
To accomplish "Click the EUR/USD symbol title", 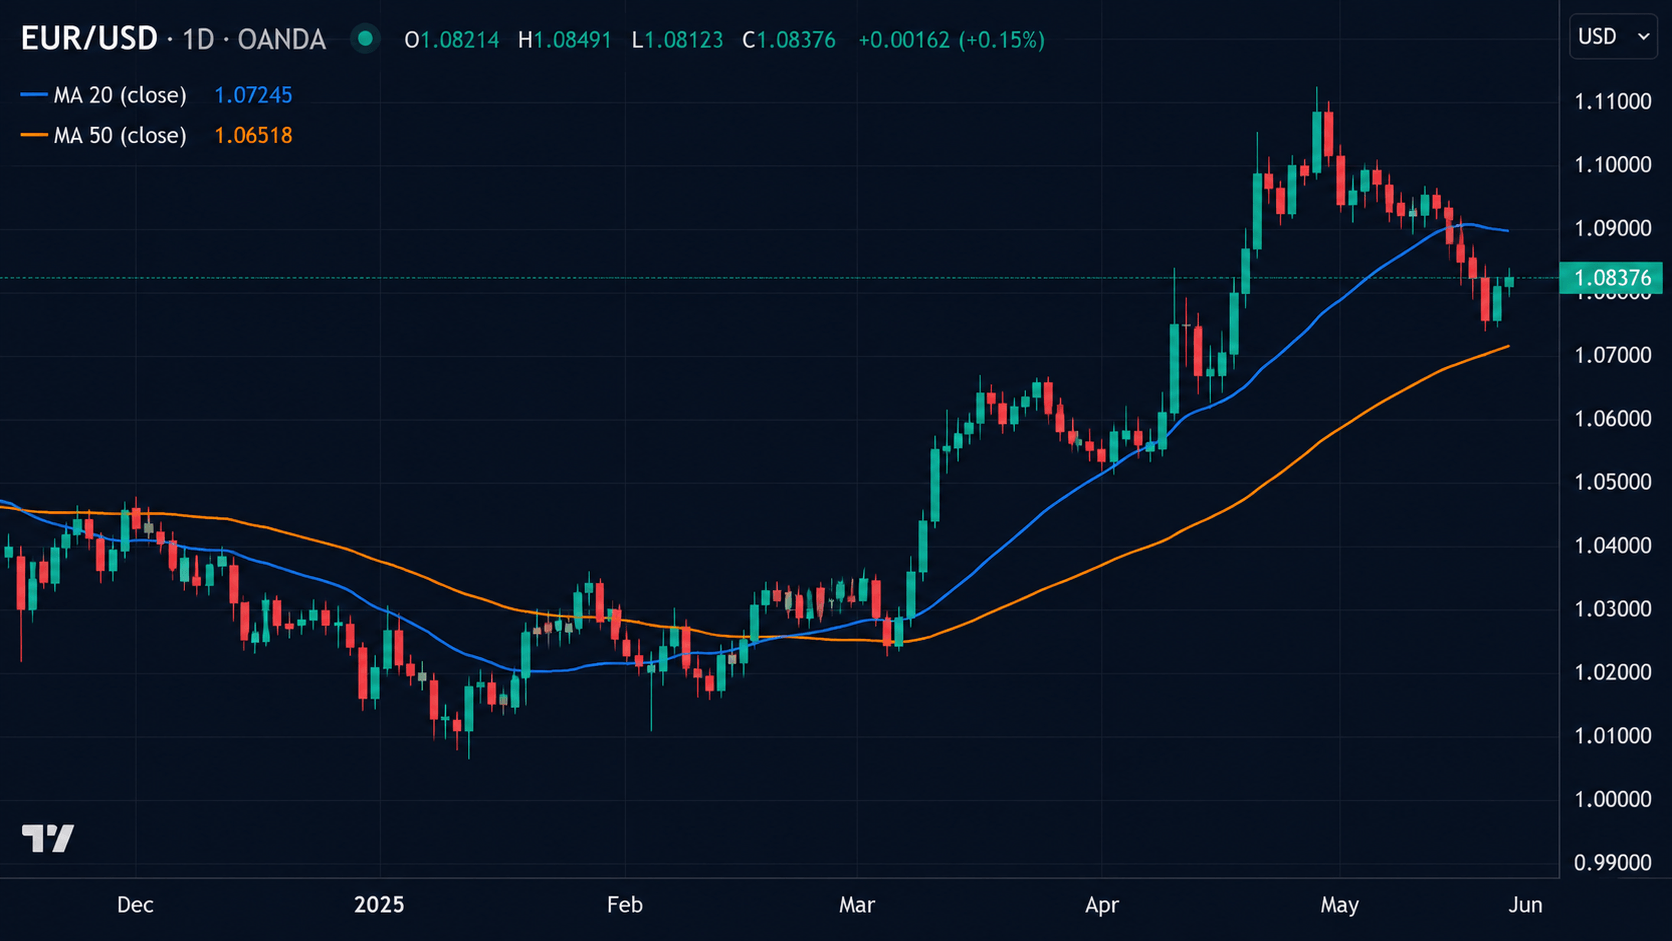I will coord(89,39).
